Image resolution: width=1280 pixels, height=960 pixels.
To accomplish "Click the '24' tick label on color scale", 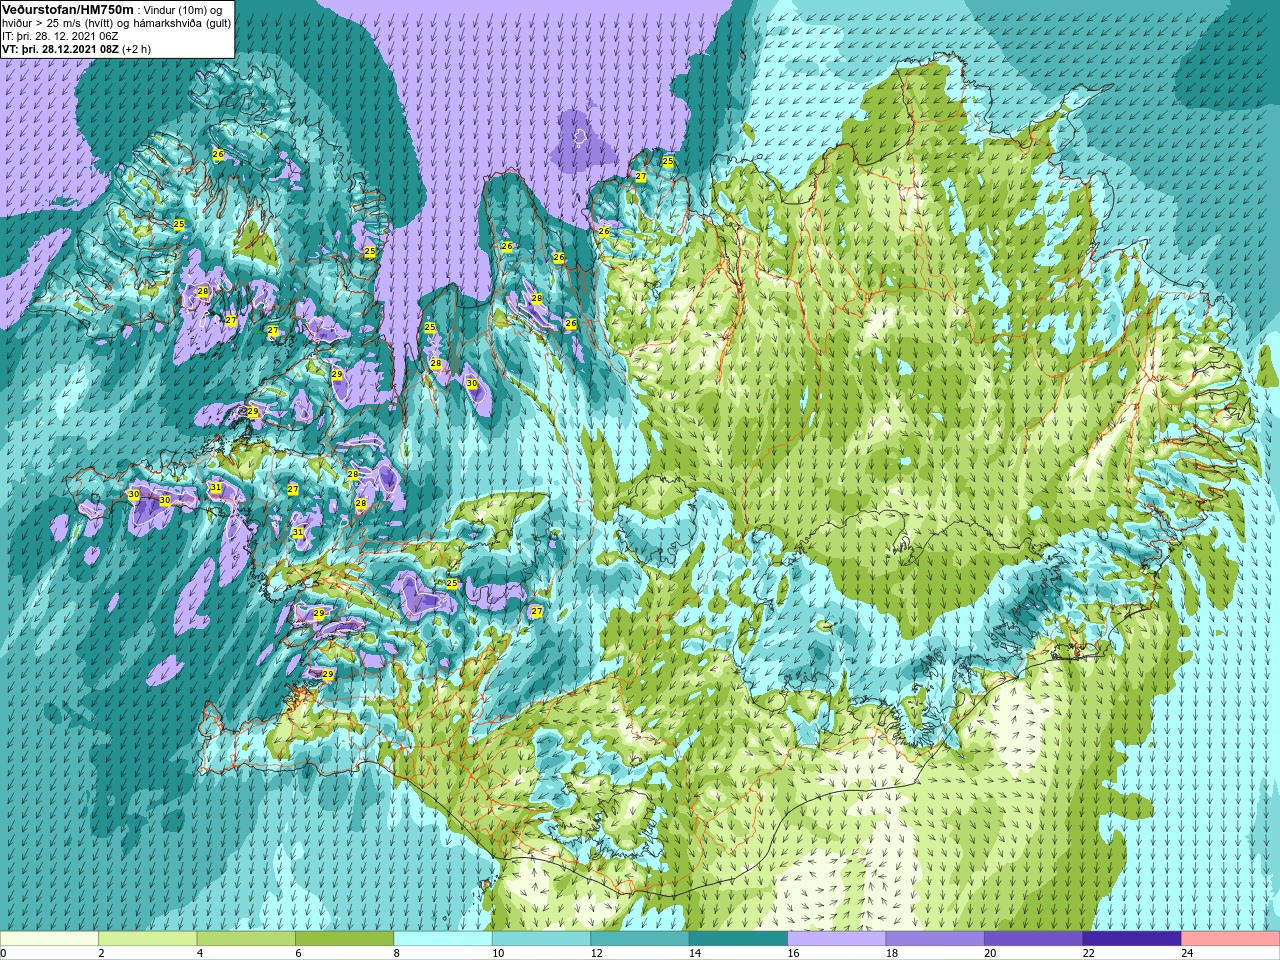I will [x=1187, y=953].
